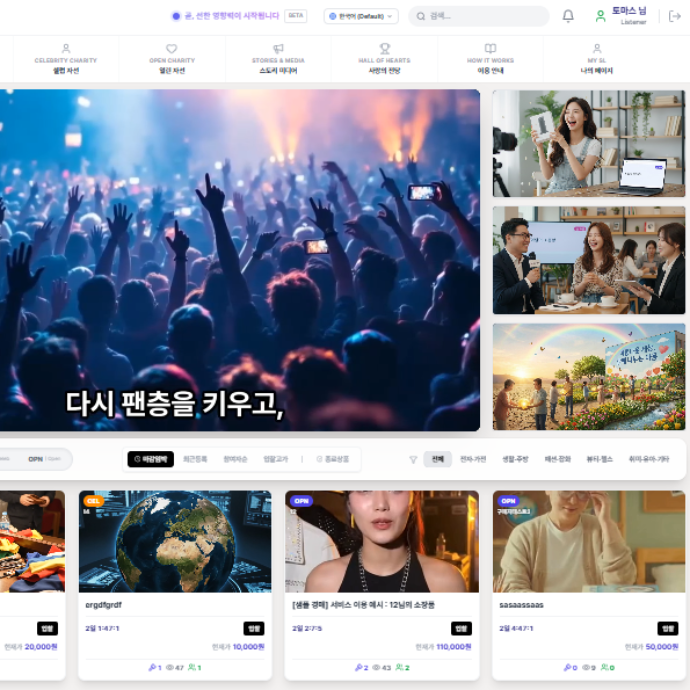This screenshot has height=690, width=690.
Task: Click bid count icon on 110,000원 card
Action: (359, 668)
